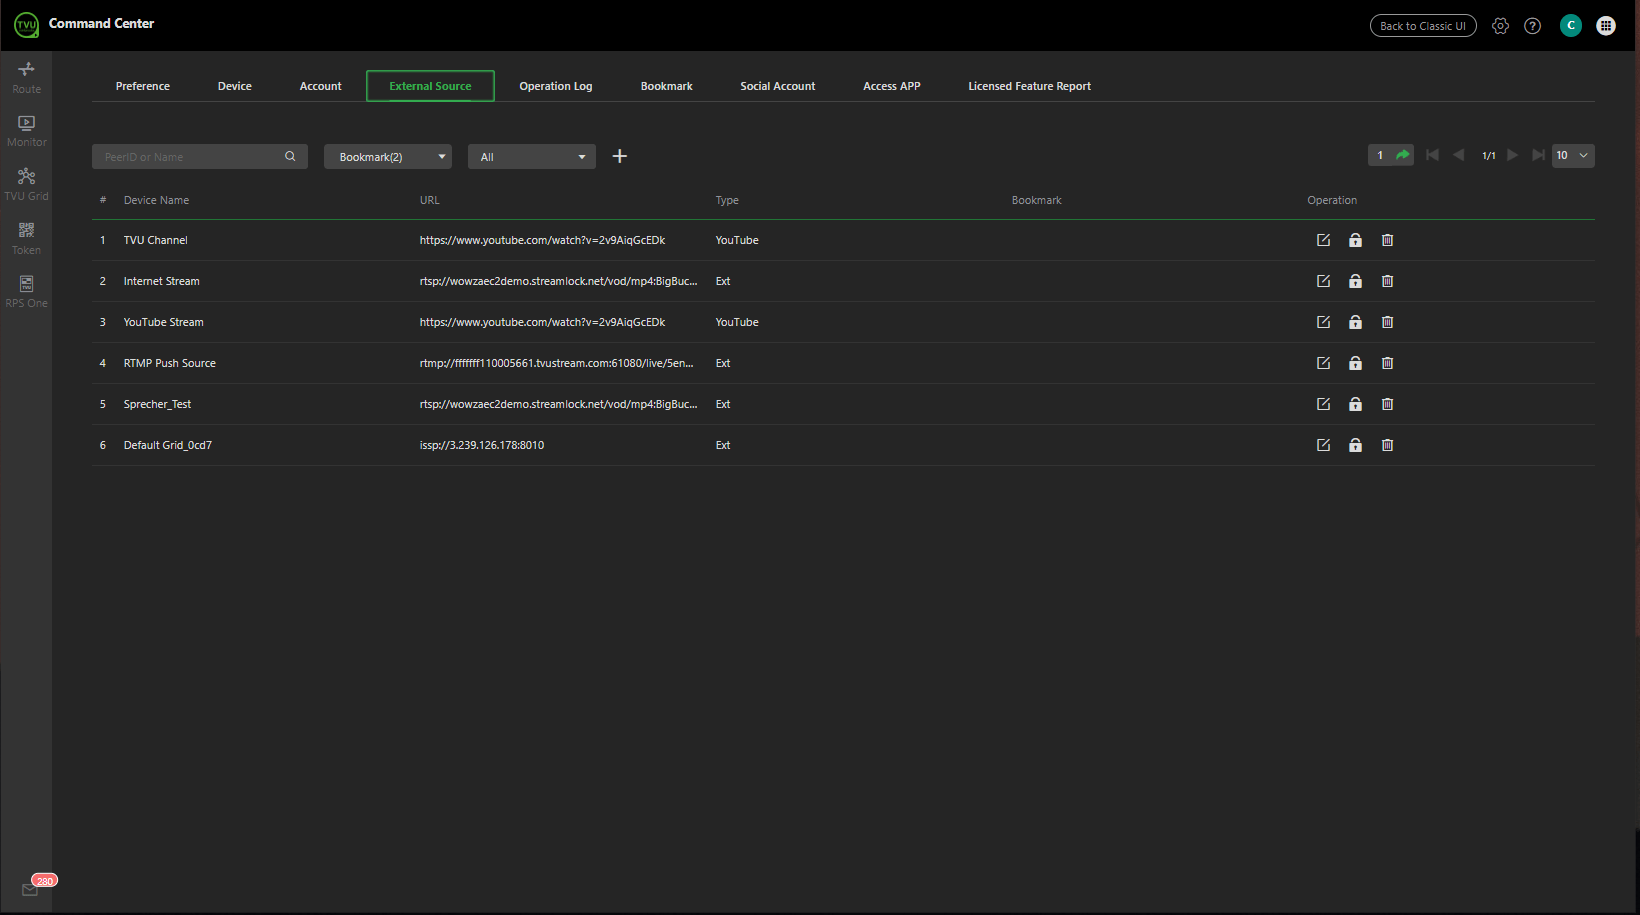
Task: Edit the RTMP Push Source entry
Action: coord(1323,363)
